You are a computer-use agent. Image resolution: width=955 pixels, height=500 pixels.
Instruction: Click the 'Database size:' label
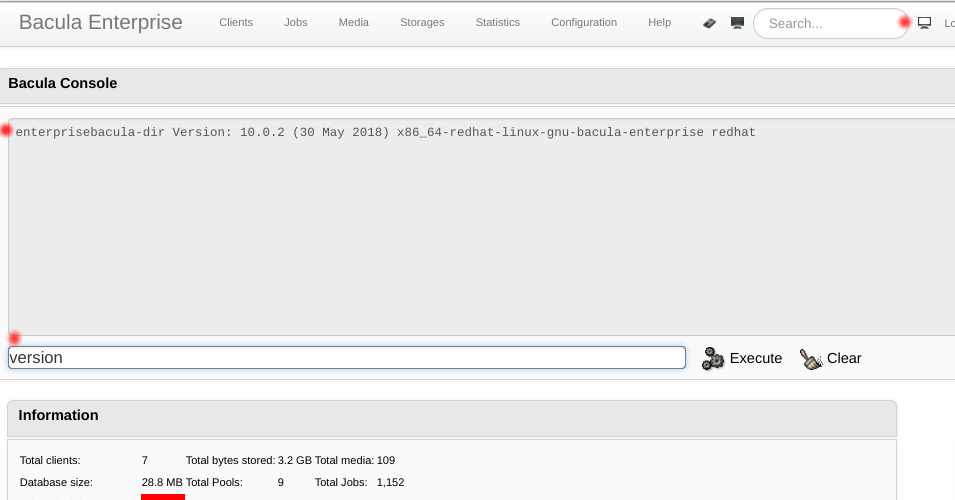click(x=56, y=482)
